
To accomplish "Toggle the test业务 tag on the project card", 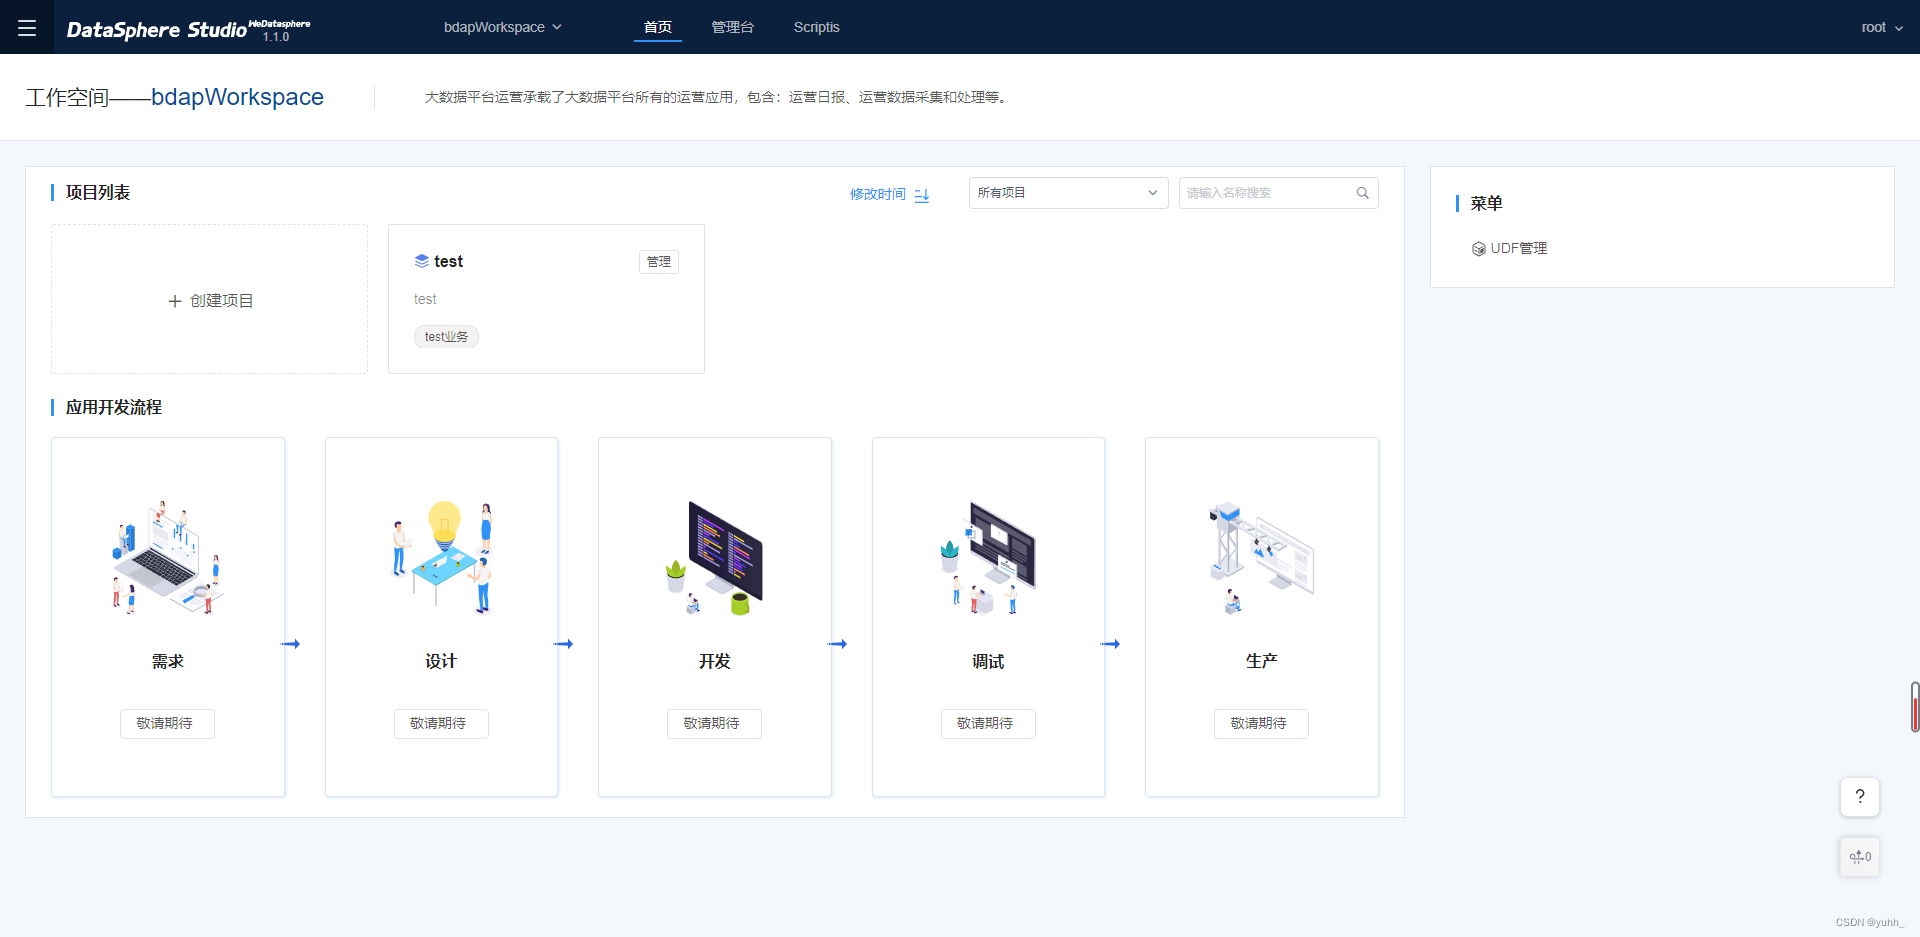I will click(446, 336).
